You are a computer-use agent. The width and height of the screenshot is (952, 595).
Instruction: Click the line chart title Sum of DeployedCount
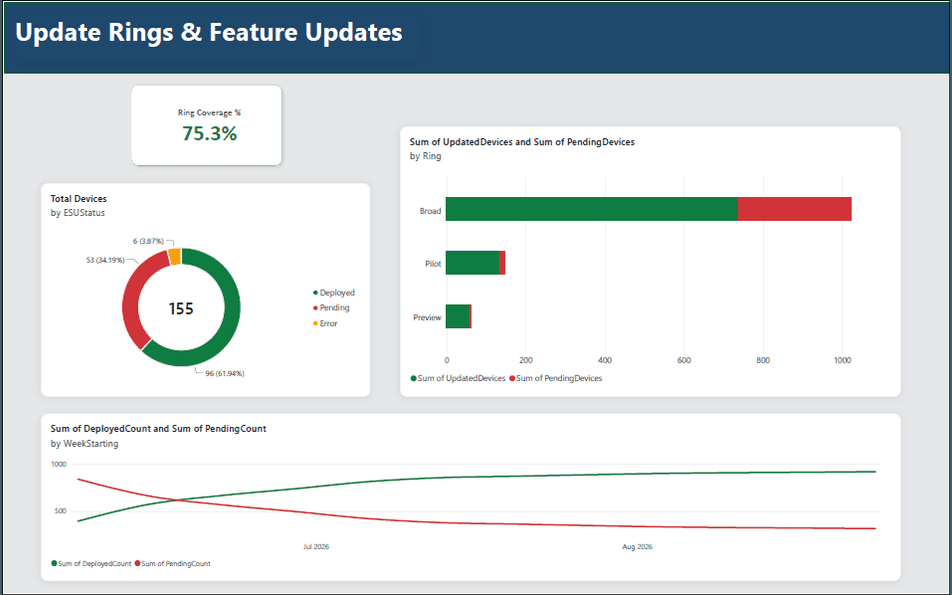[158, 429]
